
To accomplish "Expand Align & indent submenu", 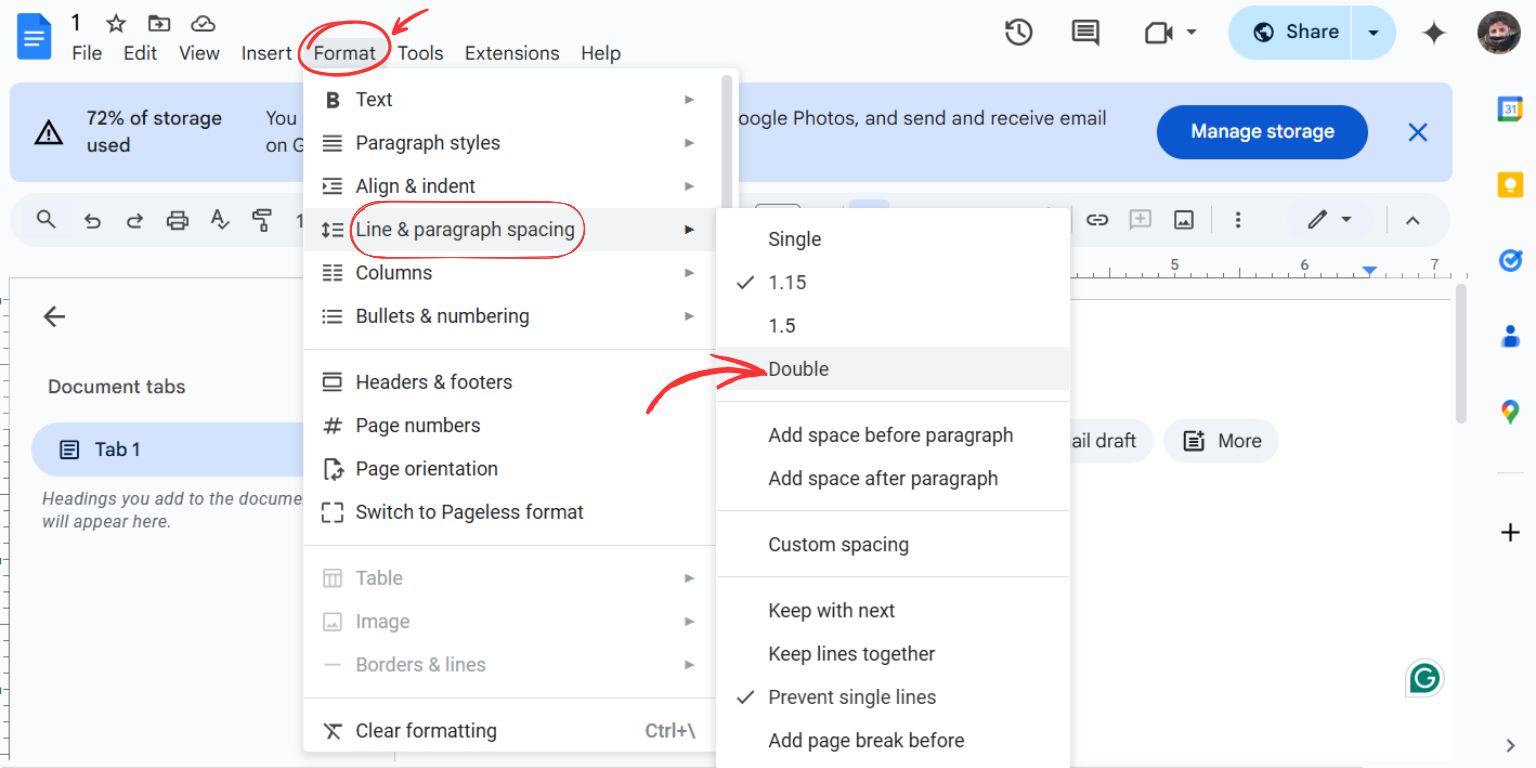I will 511,186.
